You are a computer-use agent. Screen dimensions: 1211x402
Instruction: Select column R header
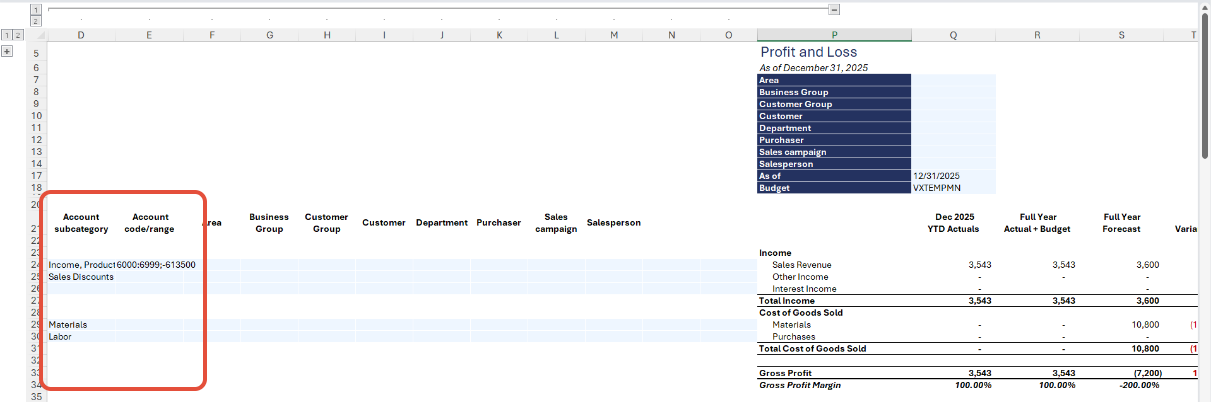1037,35
